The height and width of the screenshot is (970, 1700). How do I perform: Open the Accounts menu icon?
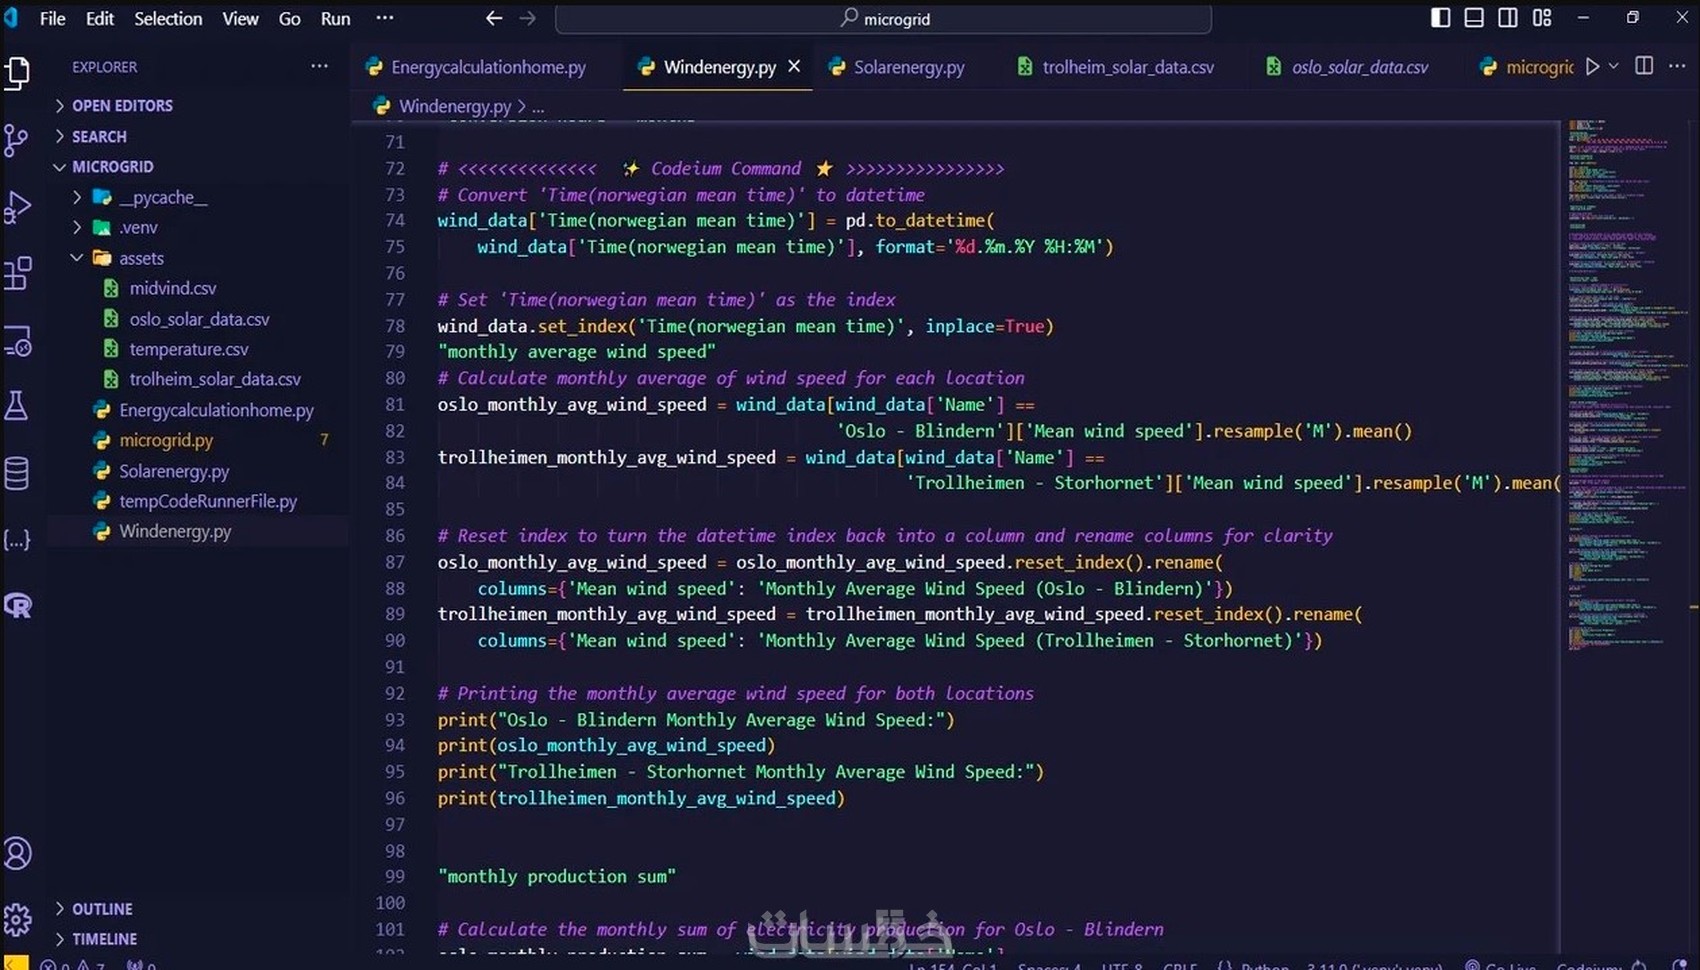pyautogui.click(x=18, y=853)
